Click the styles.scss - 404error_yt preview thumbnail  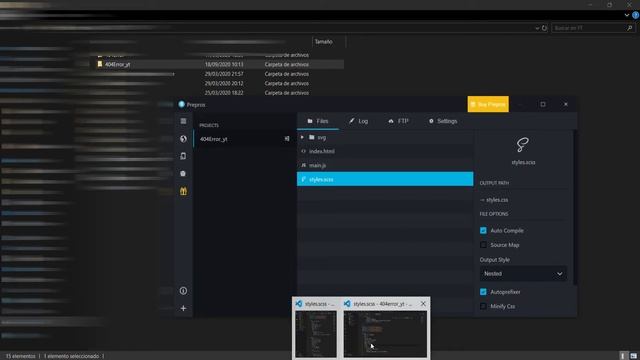pos(385,334)
